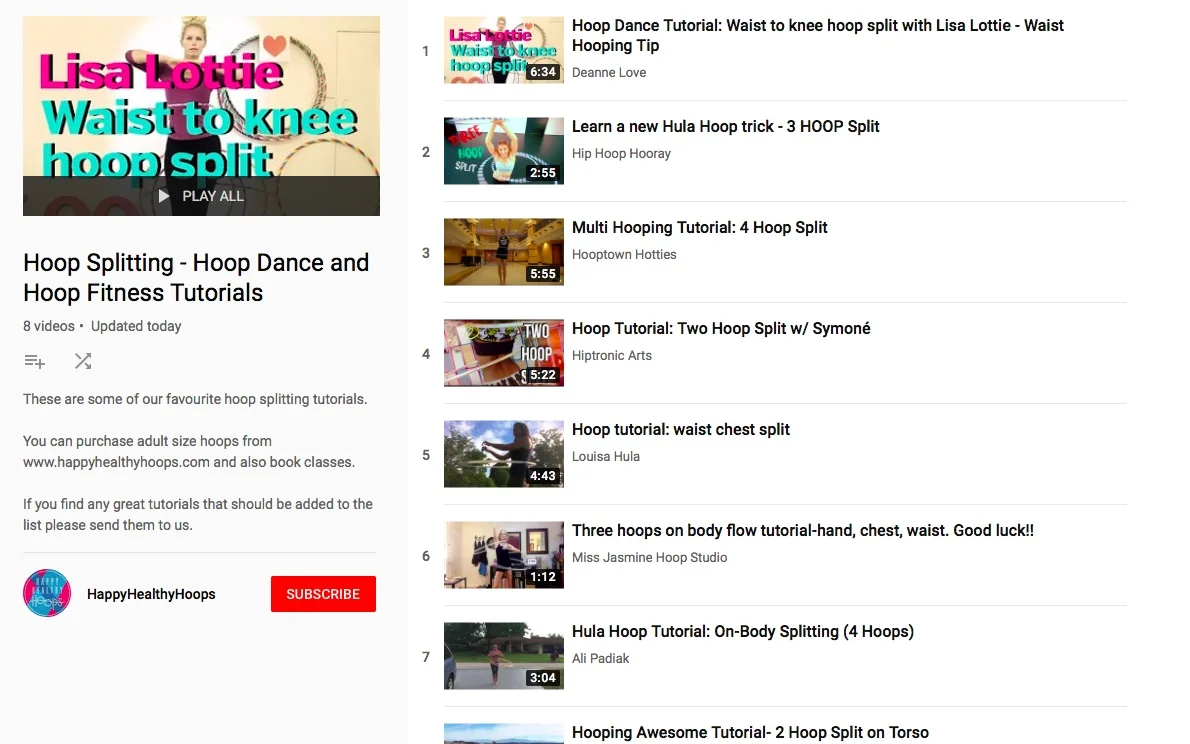Open thumbnail of Two Hoop Split w/ Symoné
Viewport: 1190px width, 744px height.
tap(504, 353)
